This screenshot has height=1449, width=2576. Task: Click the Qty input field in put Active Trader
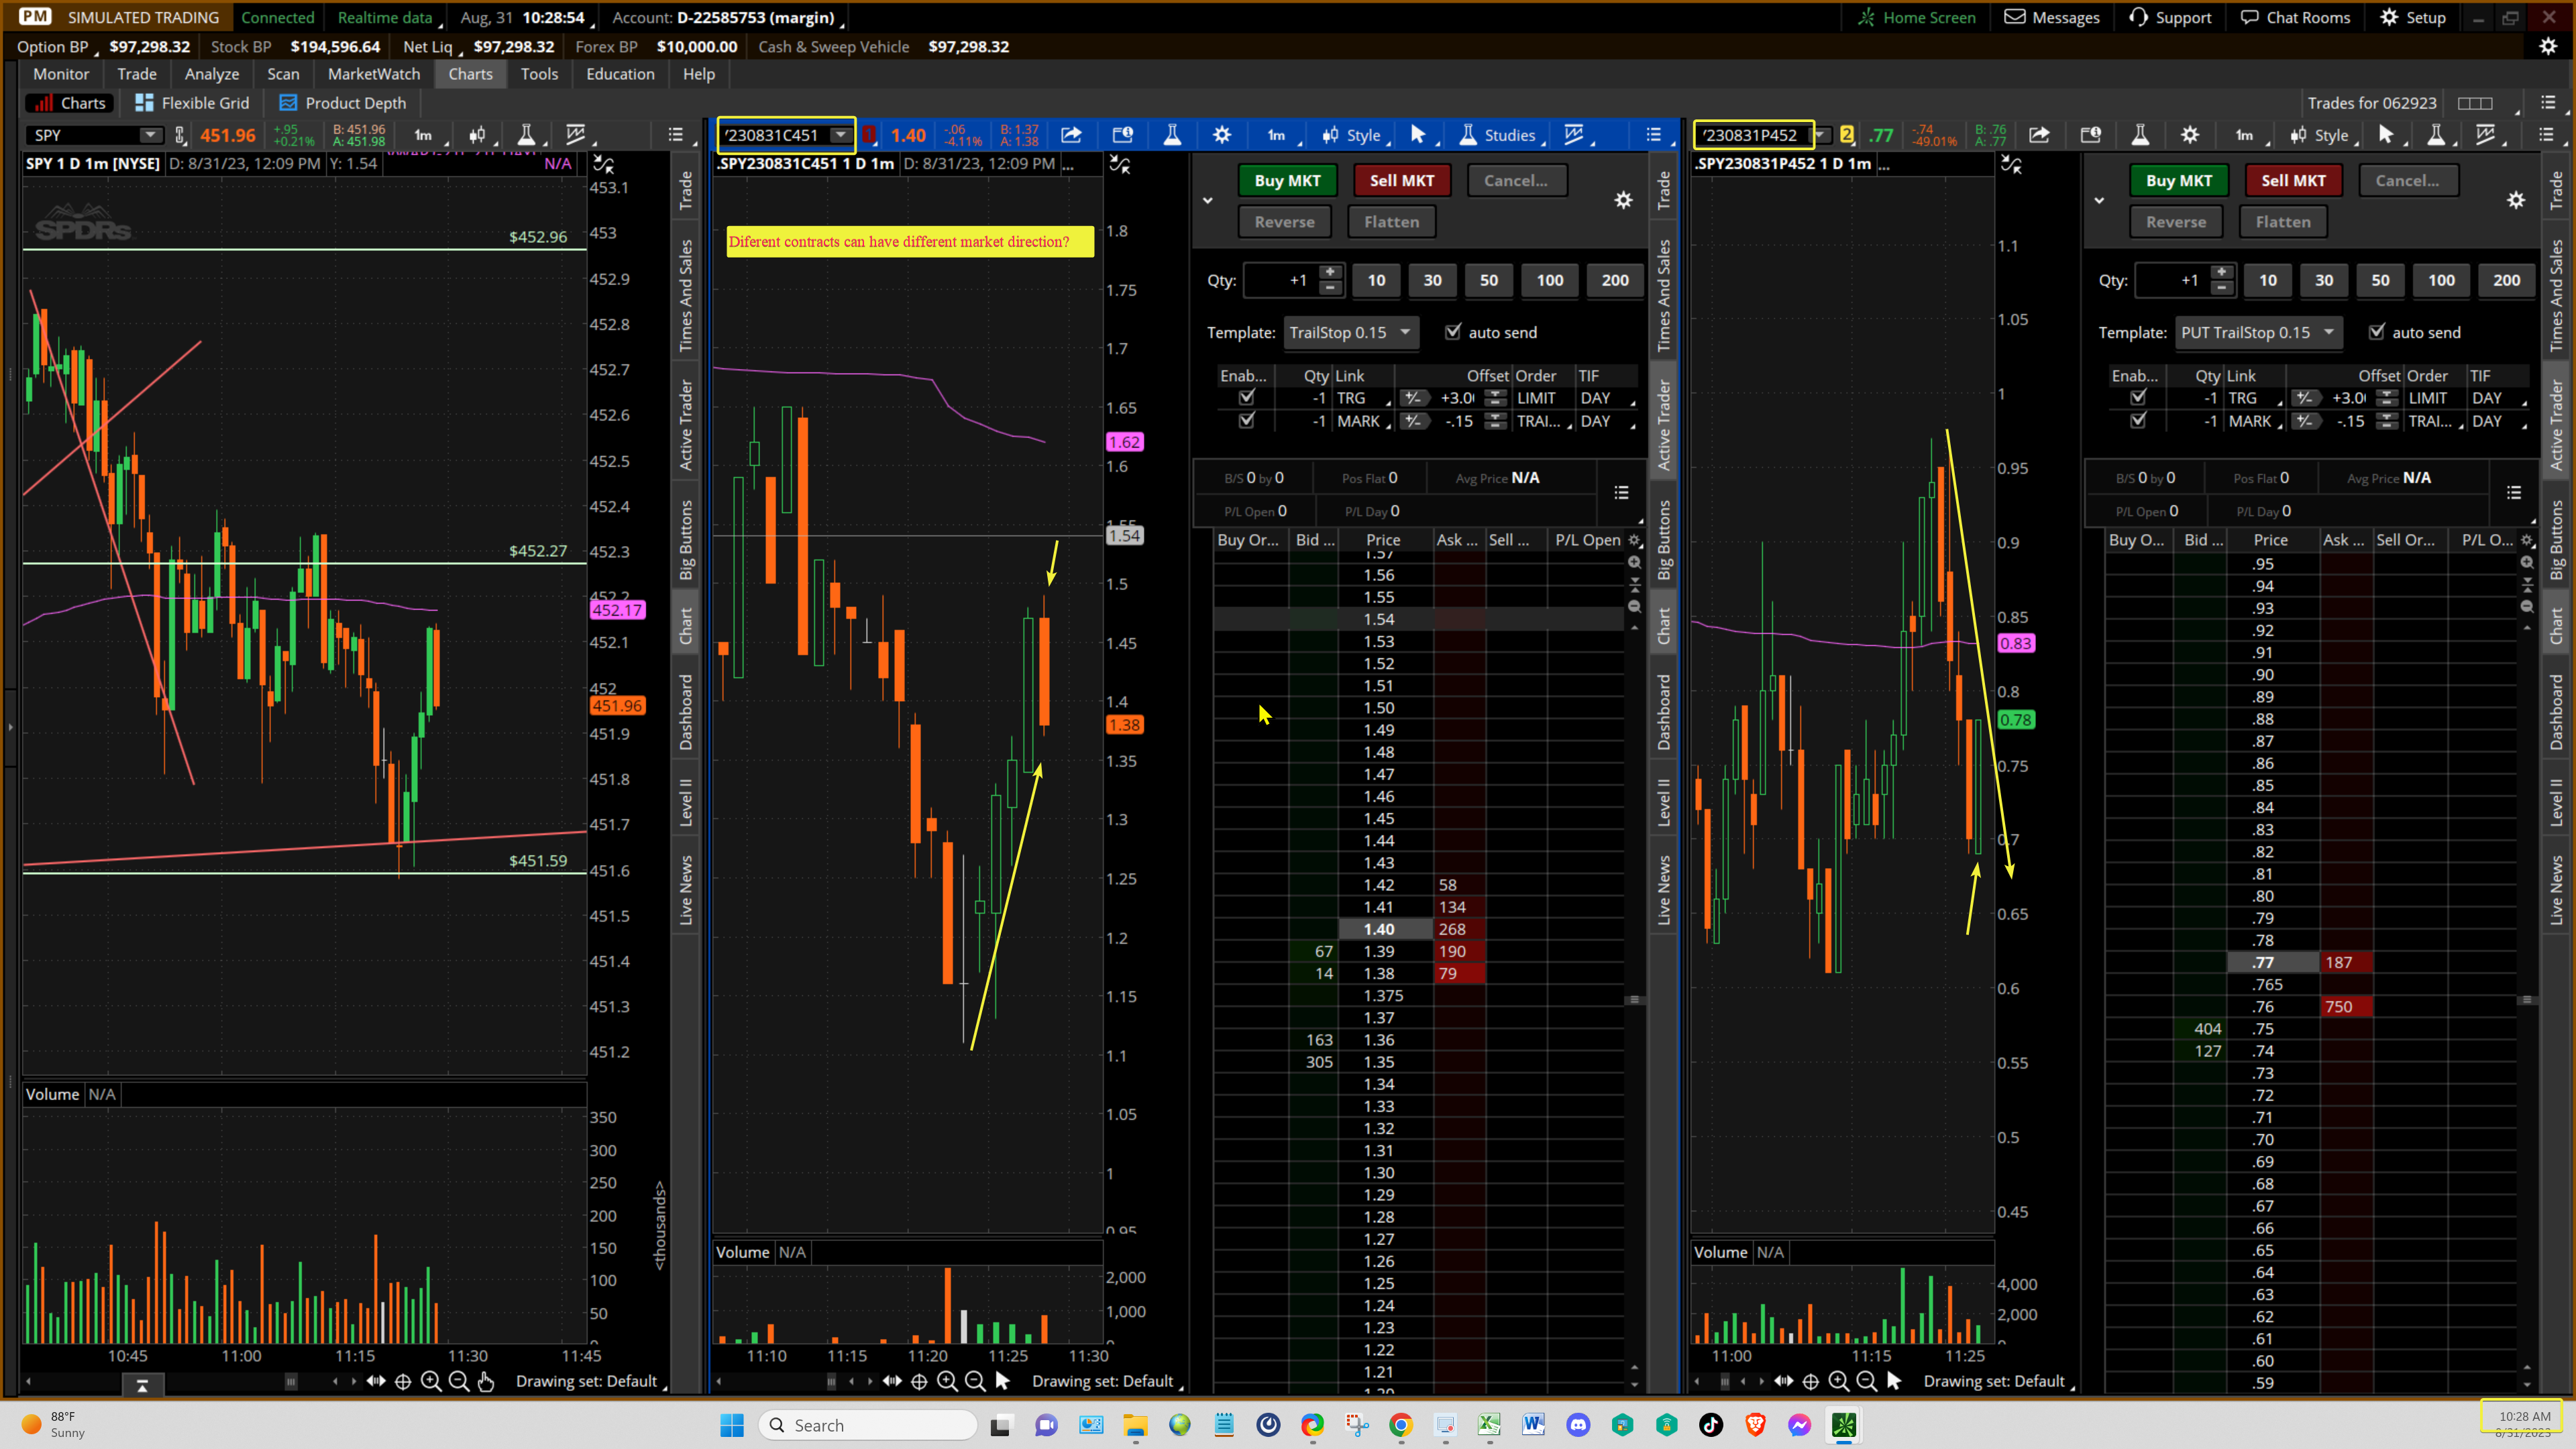(x=2171, y=280)
